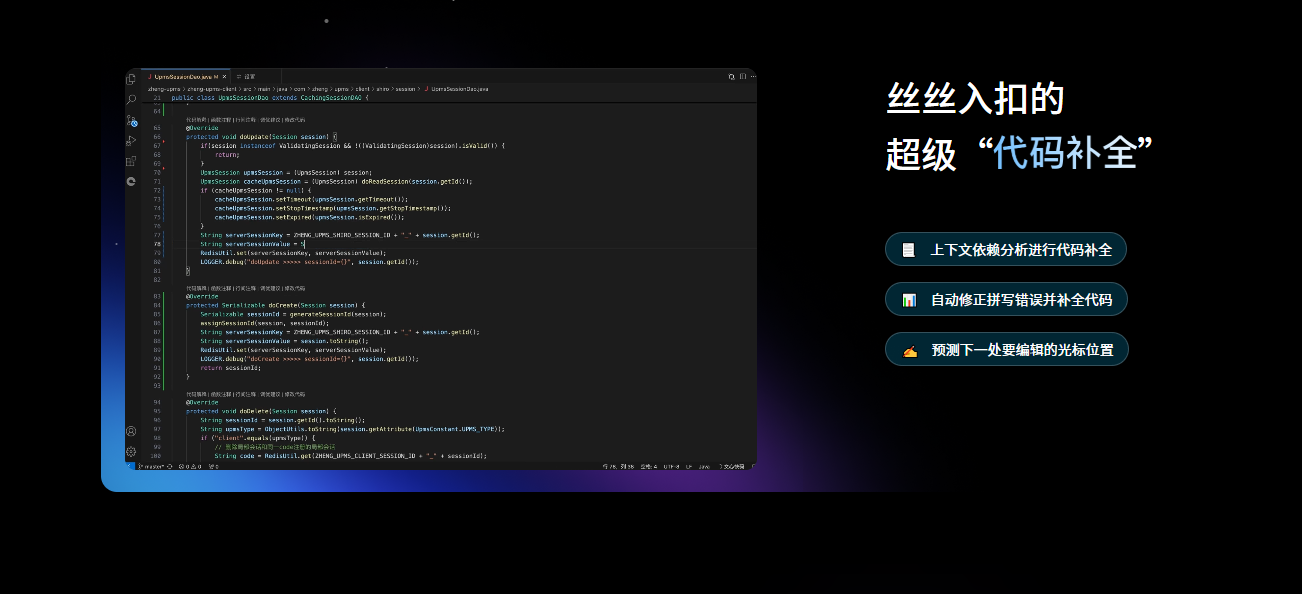Click the writing hand icon in the third feature pill

(909, 350)
